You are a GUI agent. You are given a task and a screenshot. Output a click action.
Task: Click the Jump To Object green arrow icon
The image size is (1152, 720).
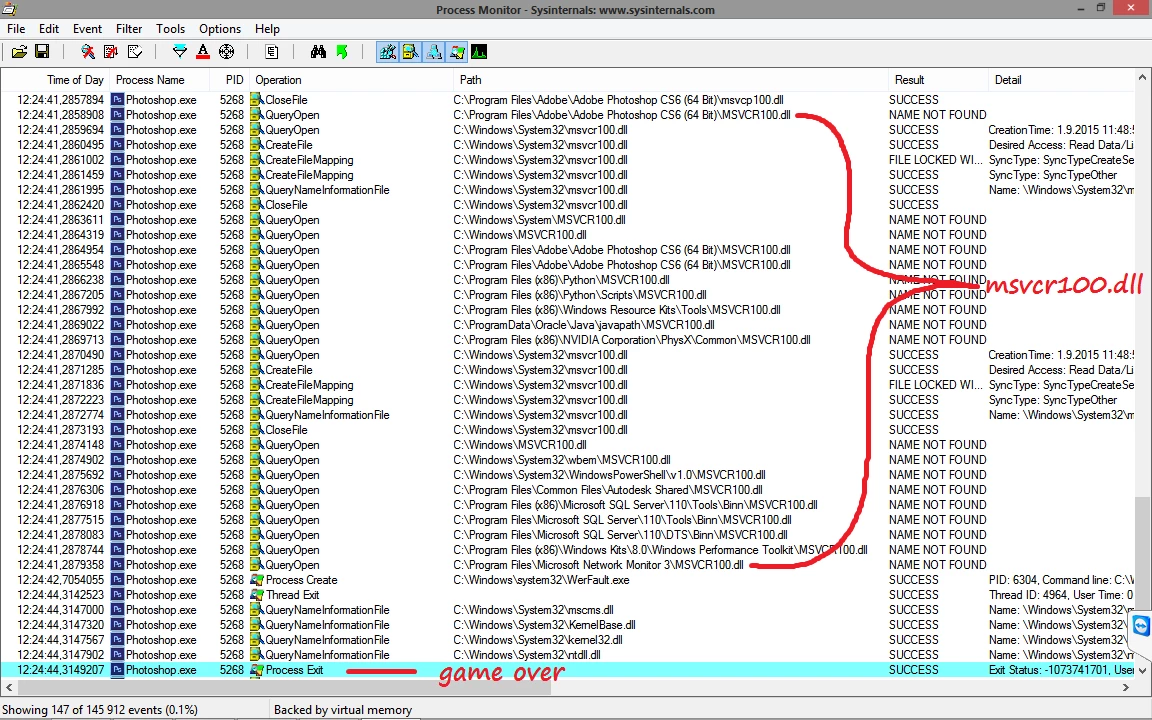(x=341, y=51)
